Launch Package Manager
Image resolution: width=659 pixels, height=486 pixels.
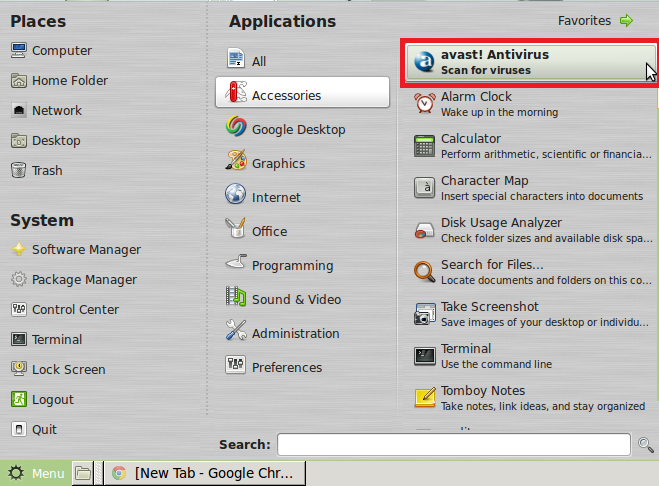[x=74, y=279]
